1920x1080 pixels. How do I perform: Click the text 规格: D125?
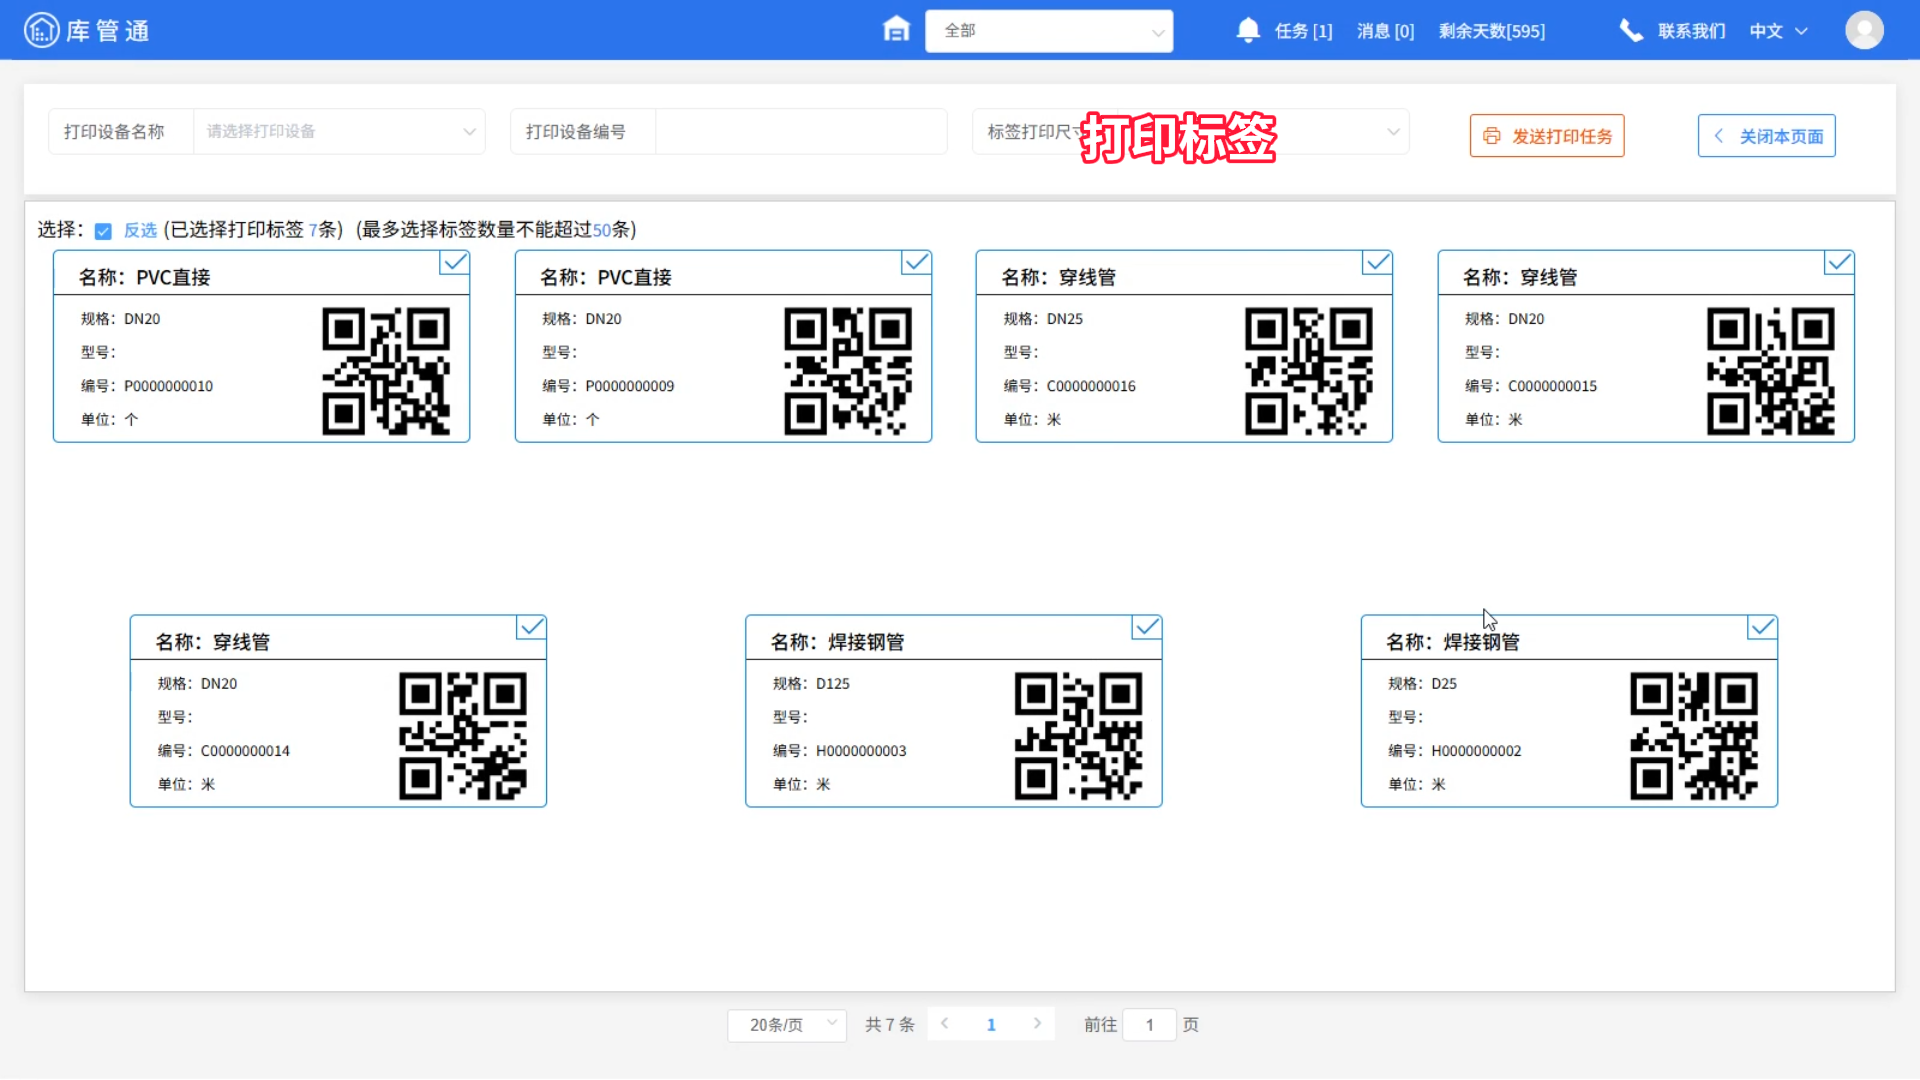click(x=811, y=684)
